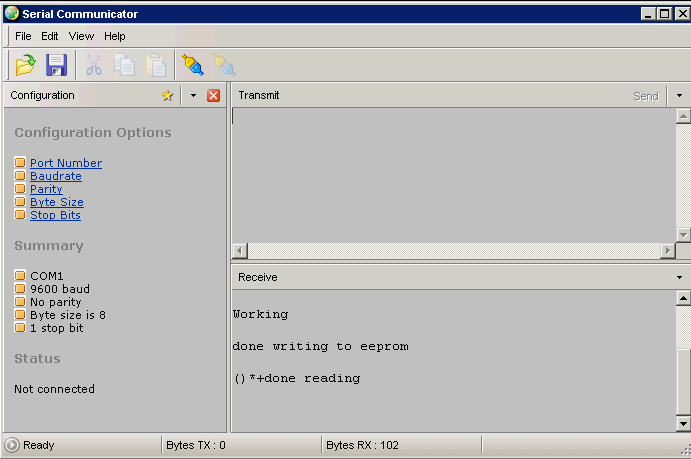Open the Help menu
This screenshot has width=691, height=459.
click(115, 36)
